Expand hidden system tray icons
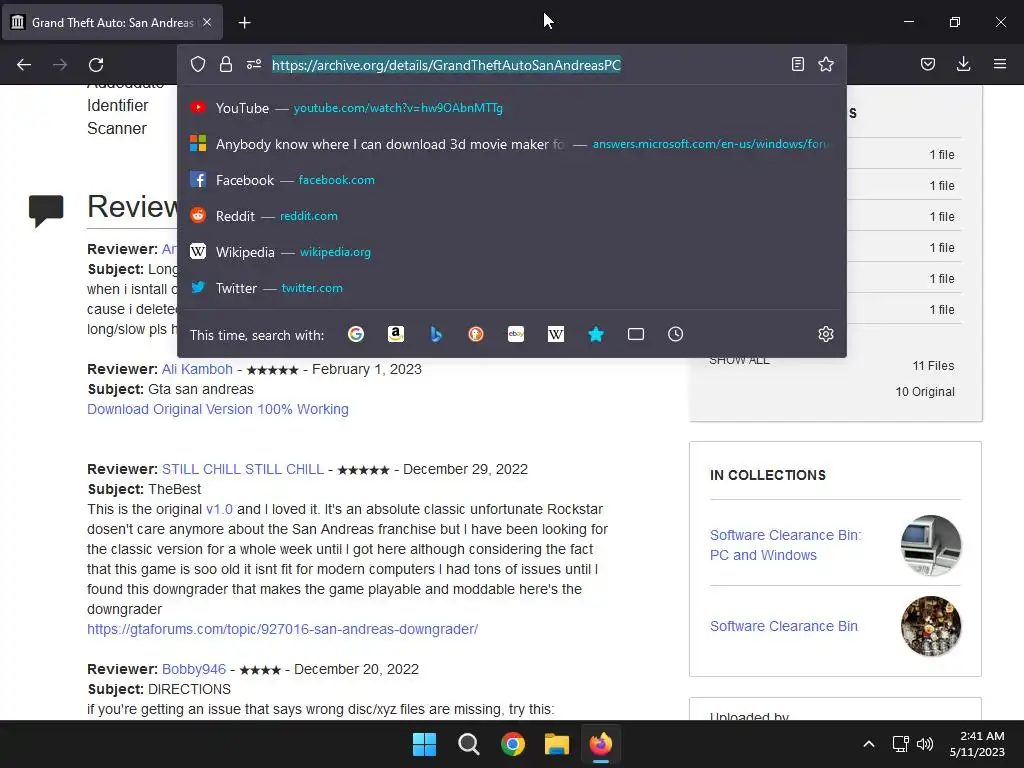The height and width of the screenshot is (768, 1024). point(869,744)
